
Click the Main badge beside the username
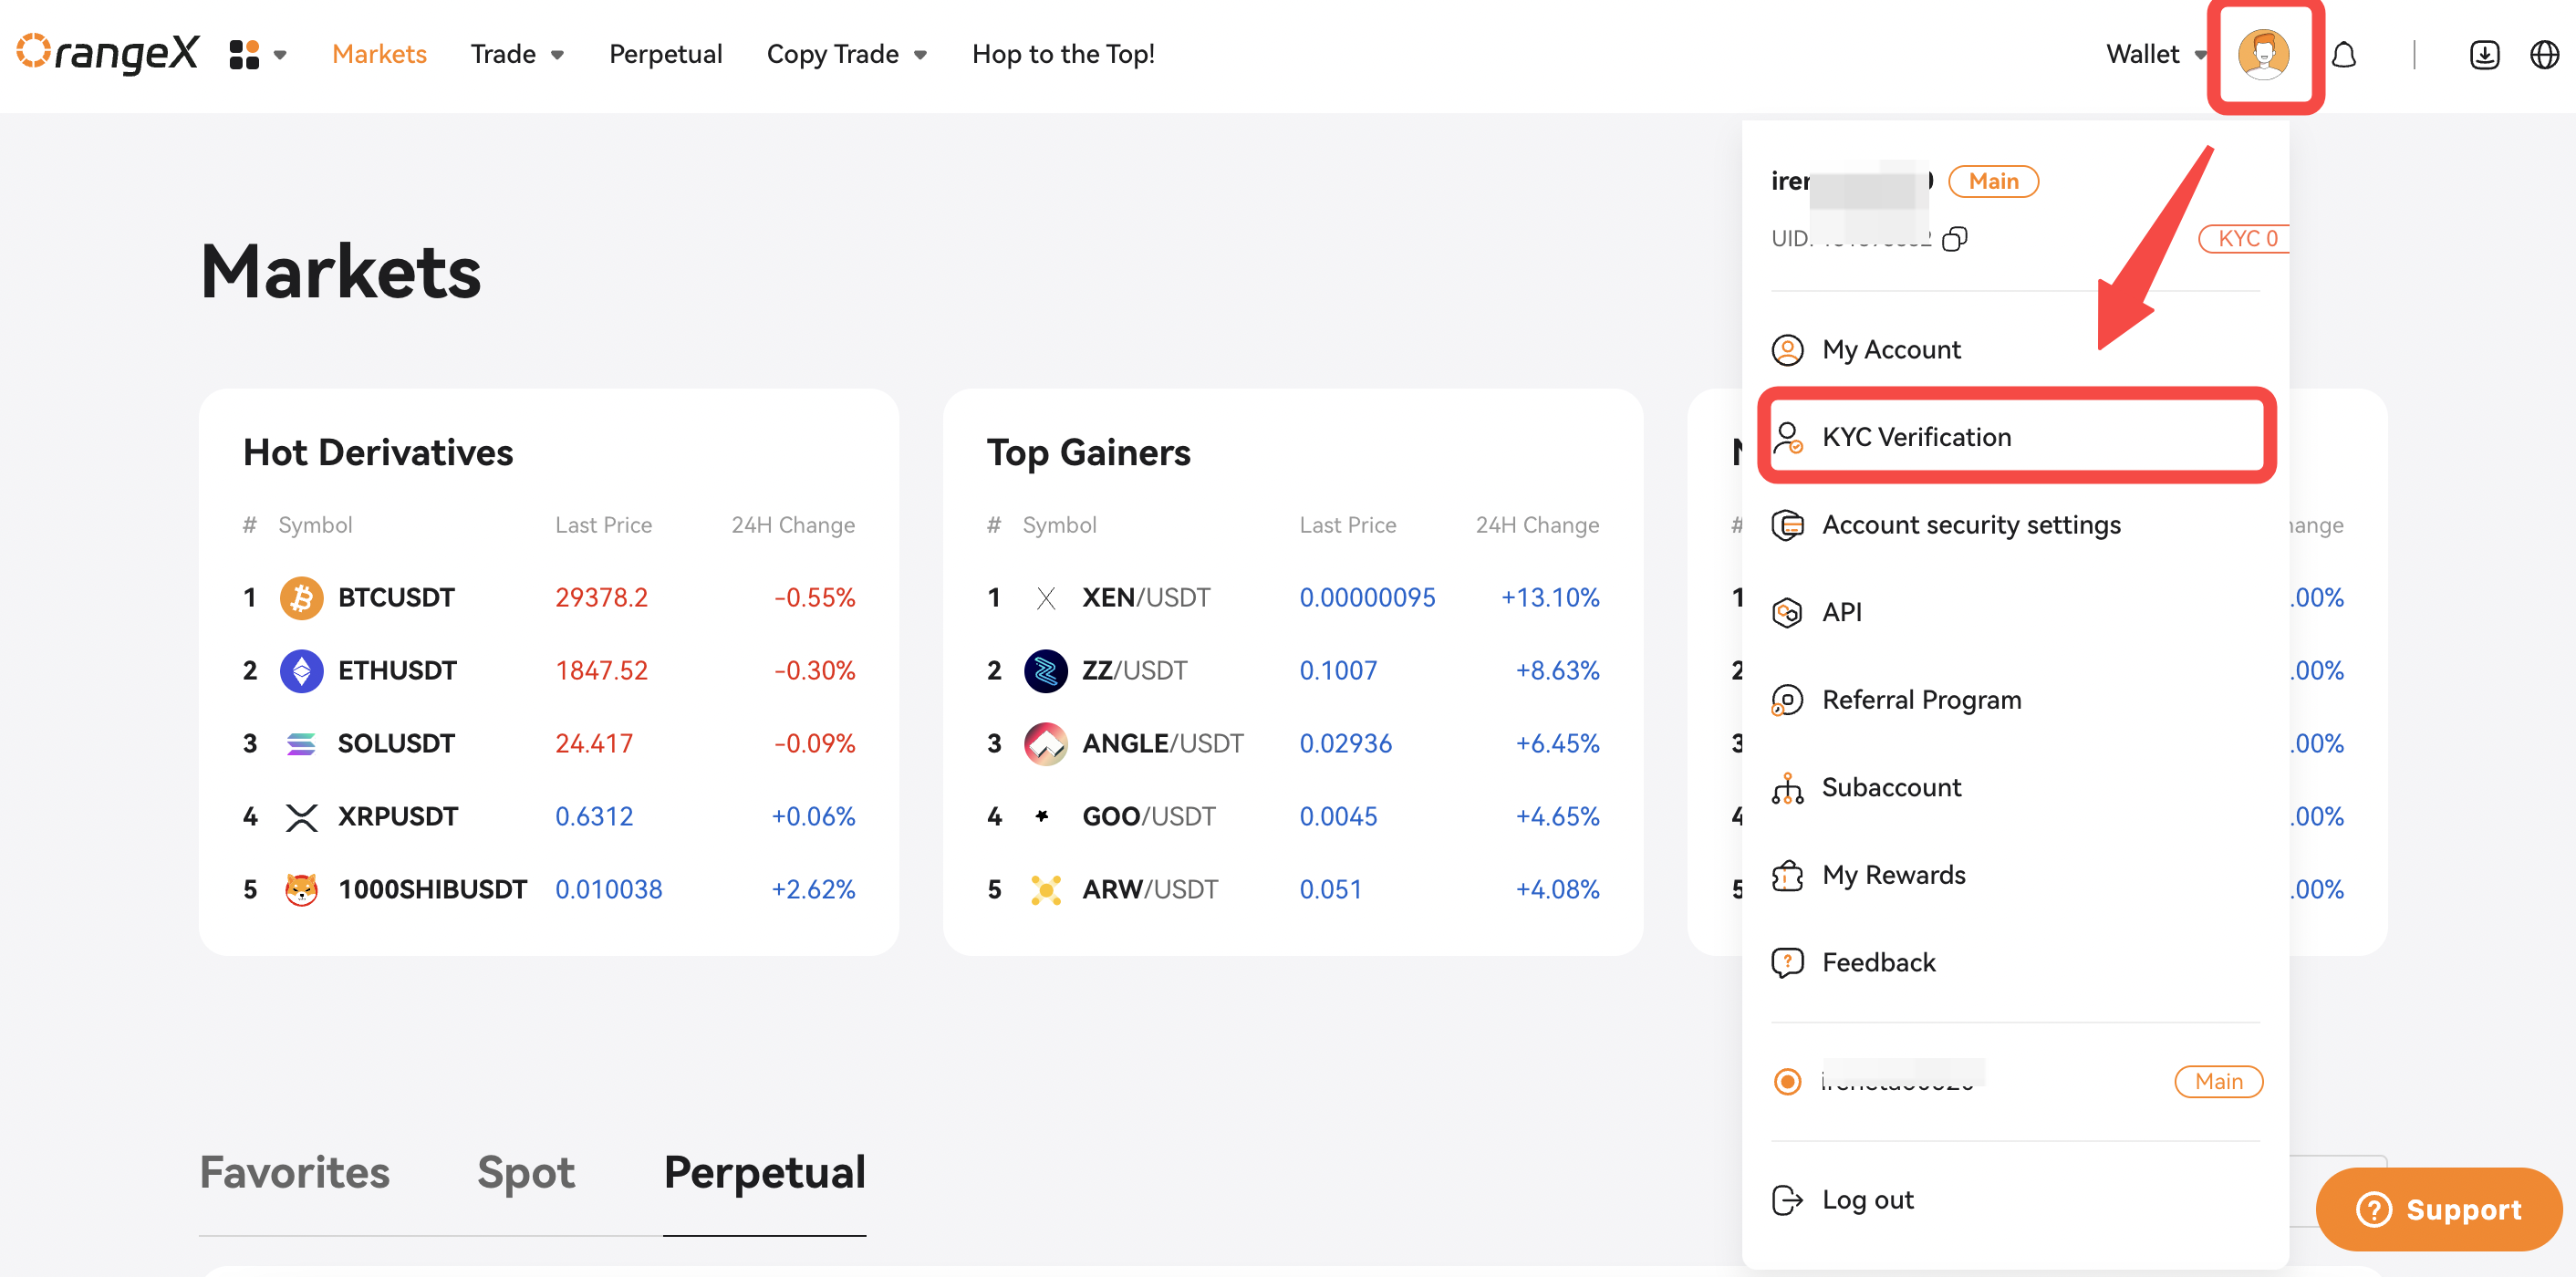(x=1993, y=181)
